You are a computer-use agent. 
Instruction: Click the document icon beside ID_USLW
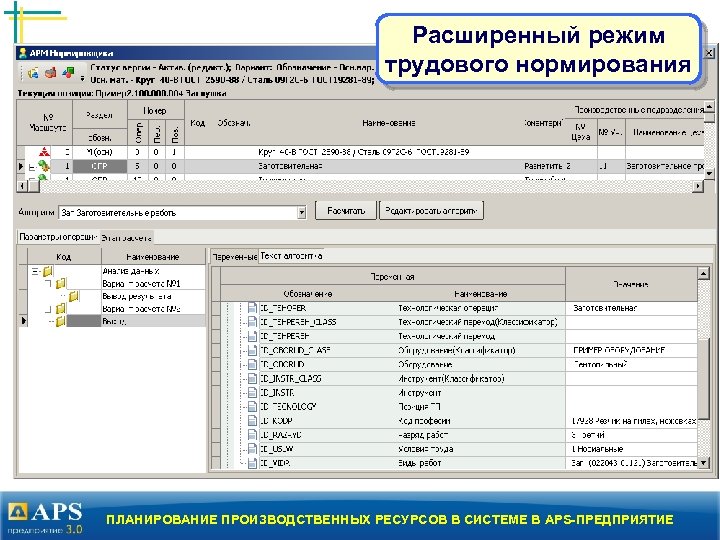(x=252, y=449)
